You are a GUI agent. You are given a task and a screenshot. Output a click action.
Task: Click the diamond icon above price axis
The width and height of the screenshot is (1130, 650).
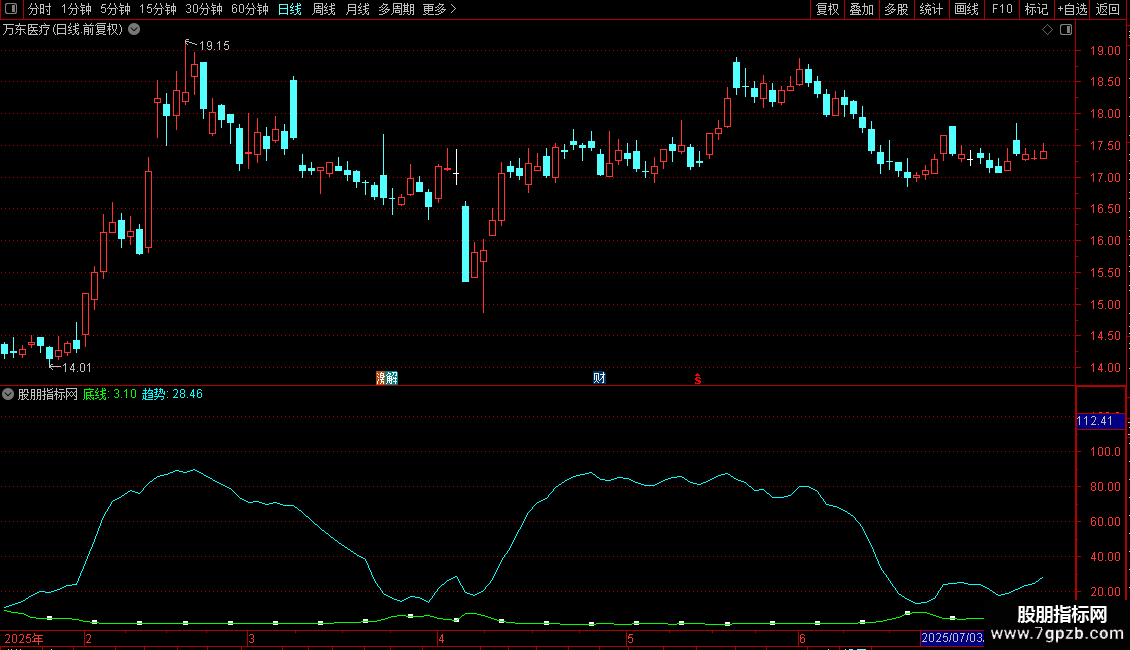tap(1047, 30)
